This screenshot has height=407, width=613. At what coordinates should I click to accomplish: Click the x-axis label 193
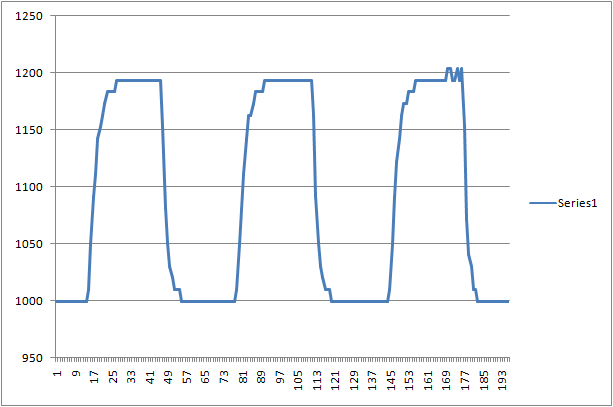(x=502, y=379)
